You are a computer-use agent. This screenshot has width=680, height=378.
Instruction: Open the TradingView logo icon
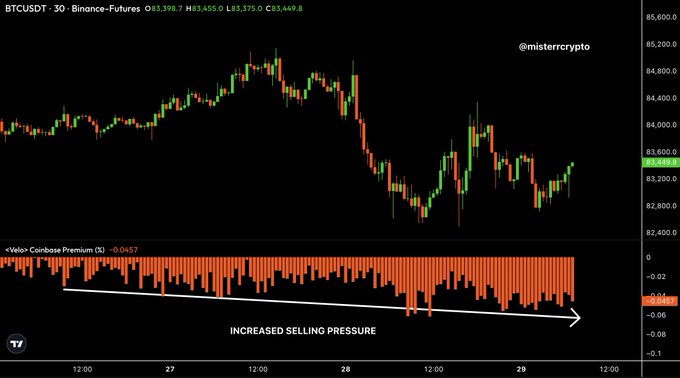click(x=16, y=344)
